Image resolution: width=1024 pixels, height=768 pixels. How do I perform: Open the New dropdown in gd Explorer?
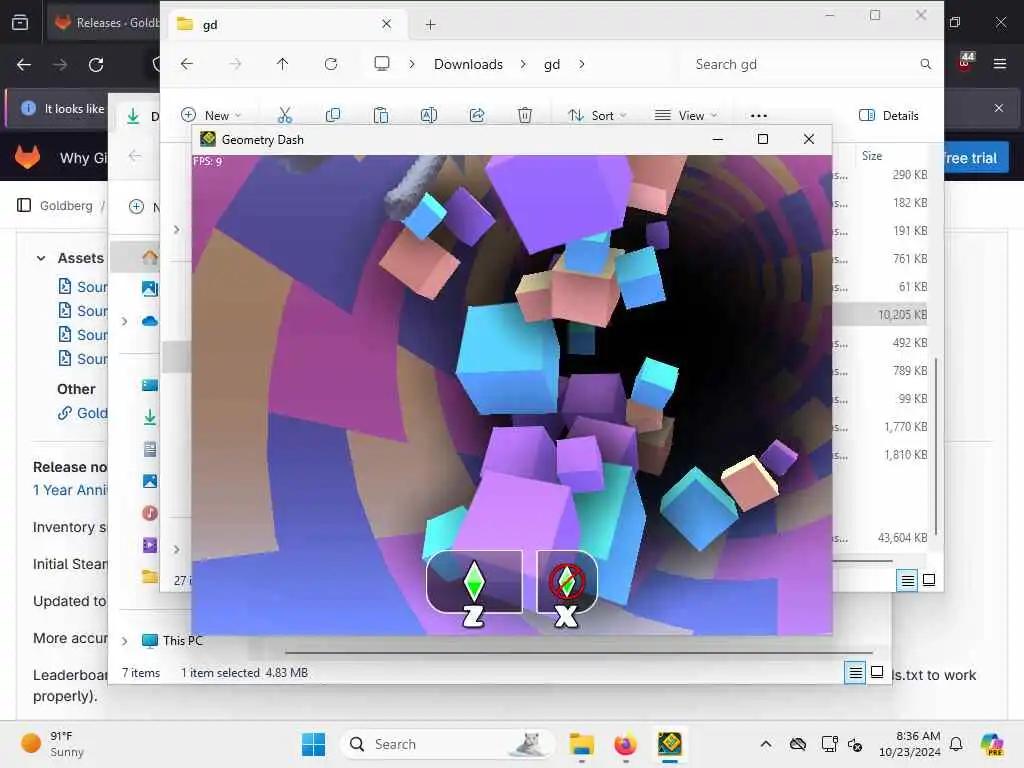(212, 116)
